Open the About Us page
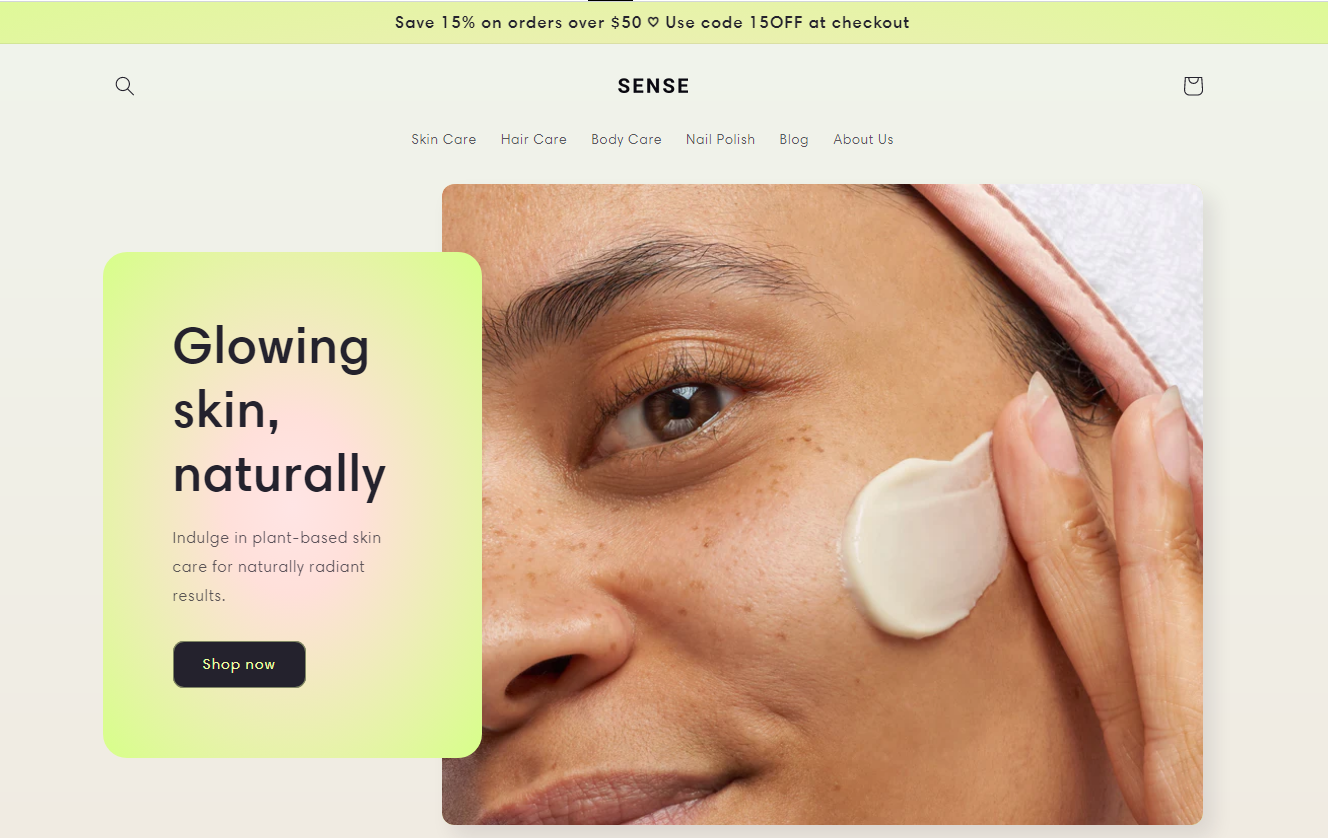The height and width of the screenshot is (838, 1328). pos(863,139)
